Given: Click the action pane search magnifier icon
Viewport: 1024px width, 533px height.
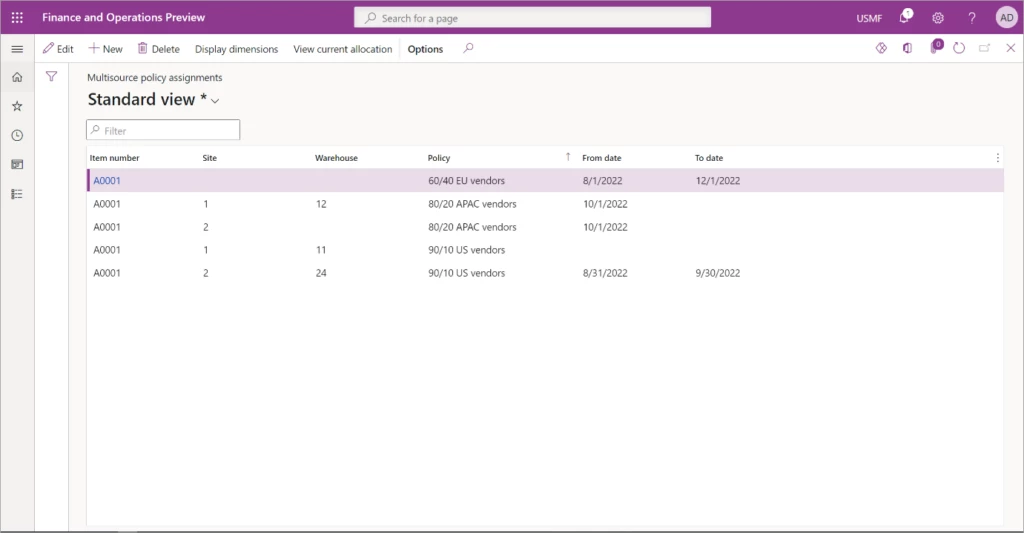Looking at the screenshot, I should click(468, 48).
